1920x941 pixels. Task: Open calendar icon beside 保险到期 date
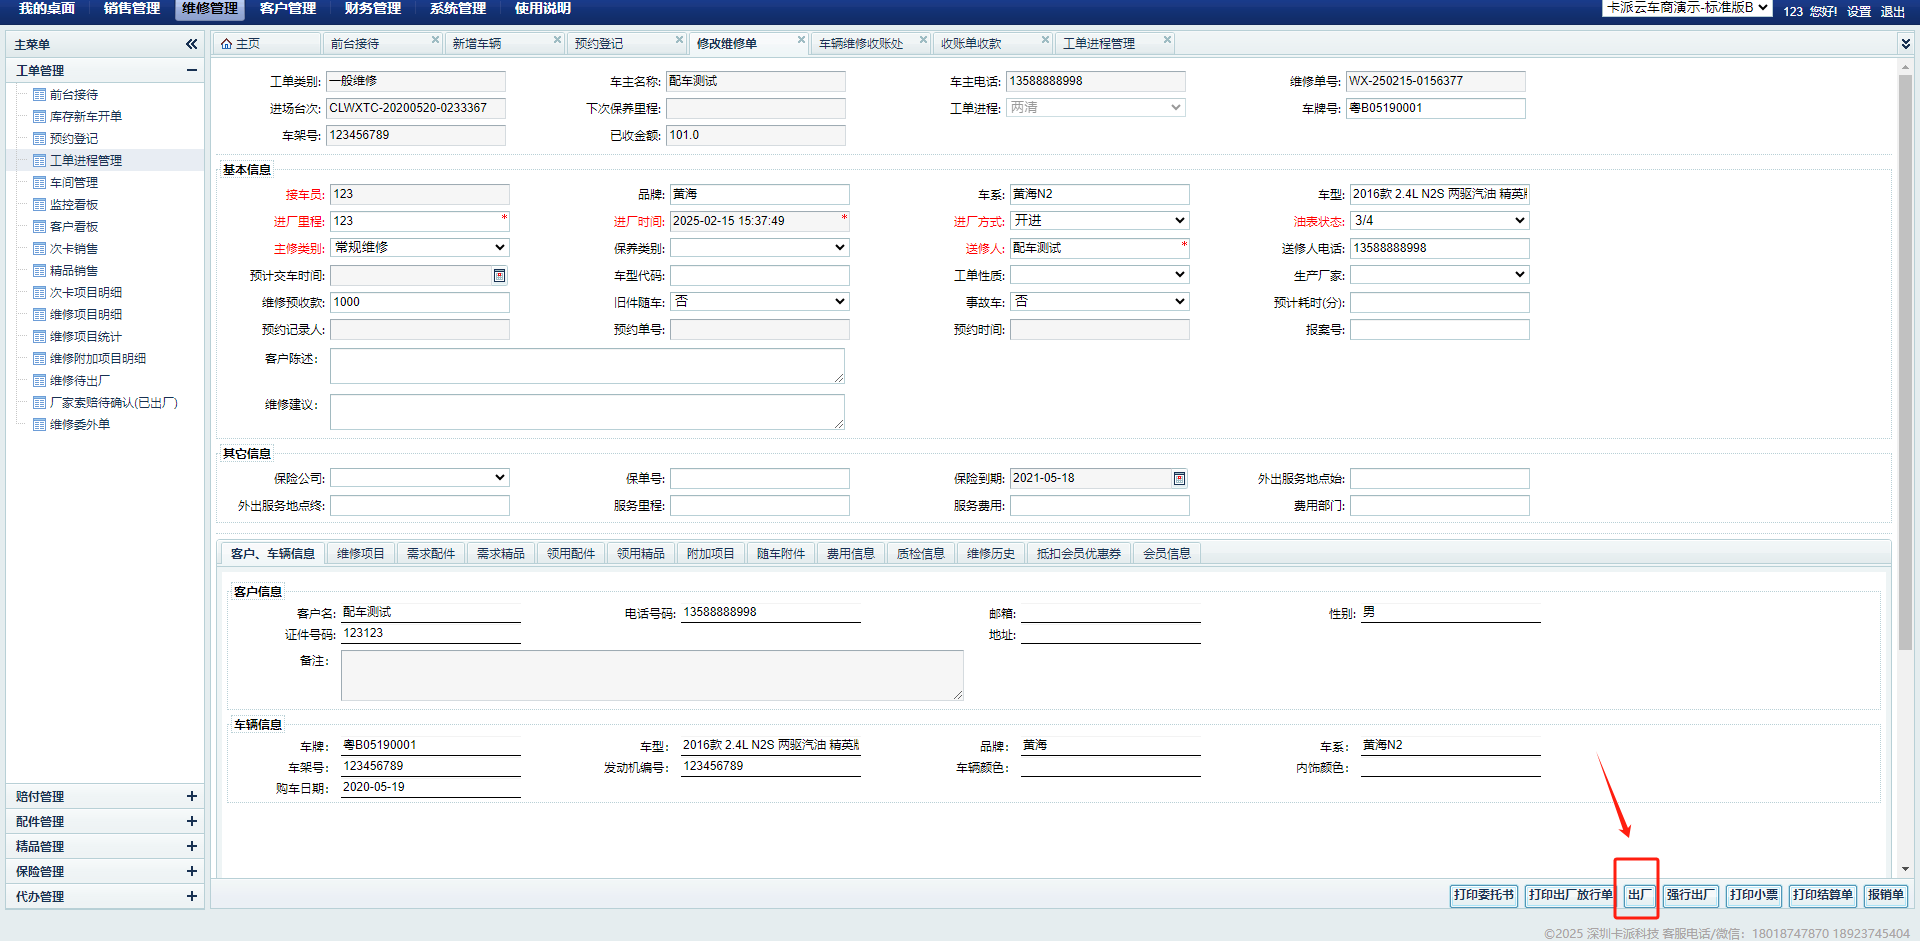click(1179, 479)
